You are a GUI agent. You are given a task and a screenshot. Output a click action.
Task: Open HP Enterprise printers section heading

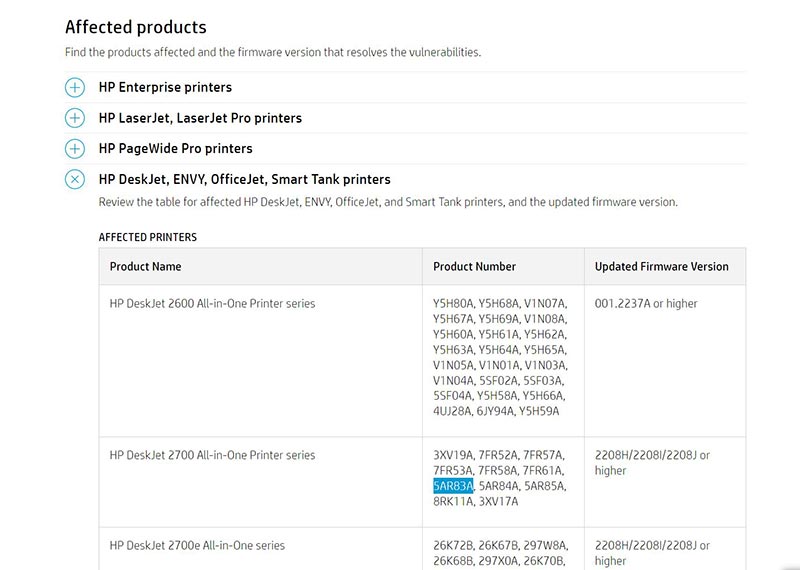(165, 87)
